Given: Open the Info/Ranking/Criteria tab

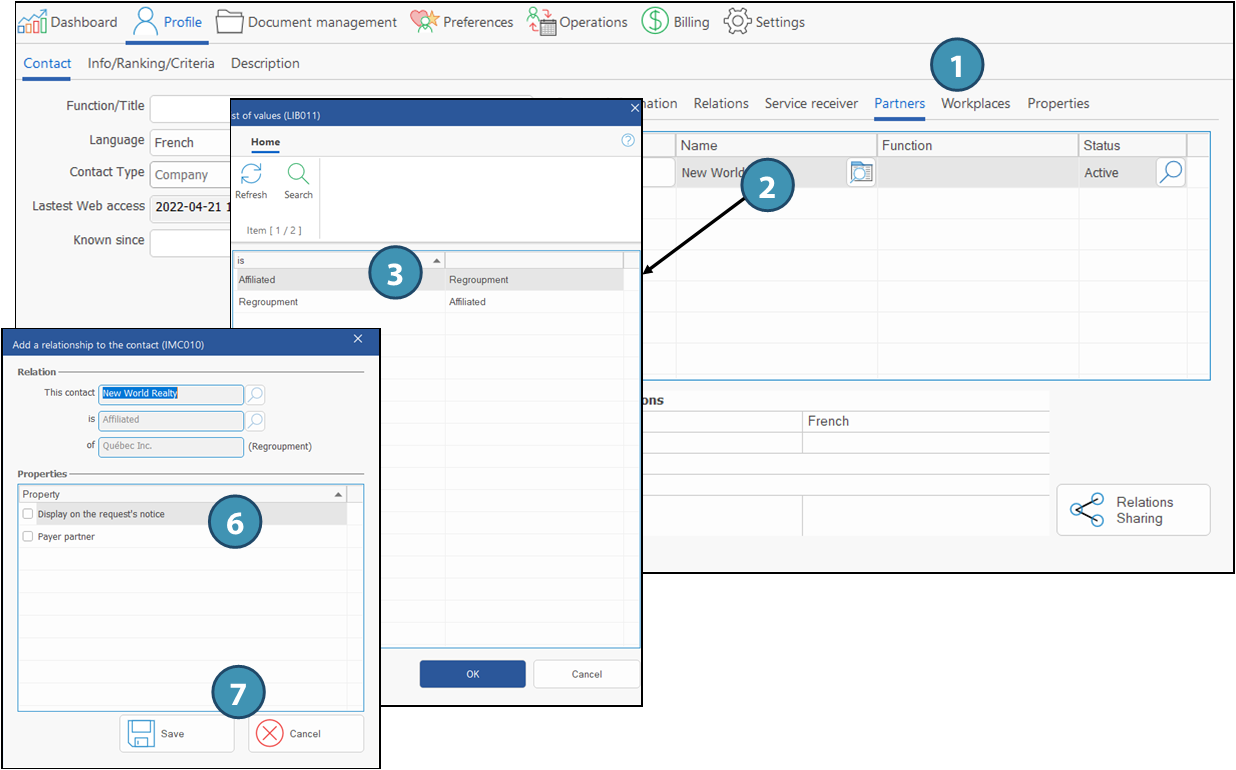Looking at the screenshot, I should (151, 64).
